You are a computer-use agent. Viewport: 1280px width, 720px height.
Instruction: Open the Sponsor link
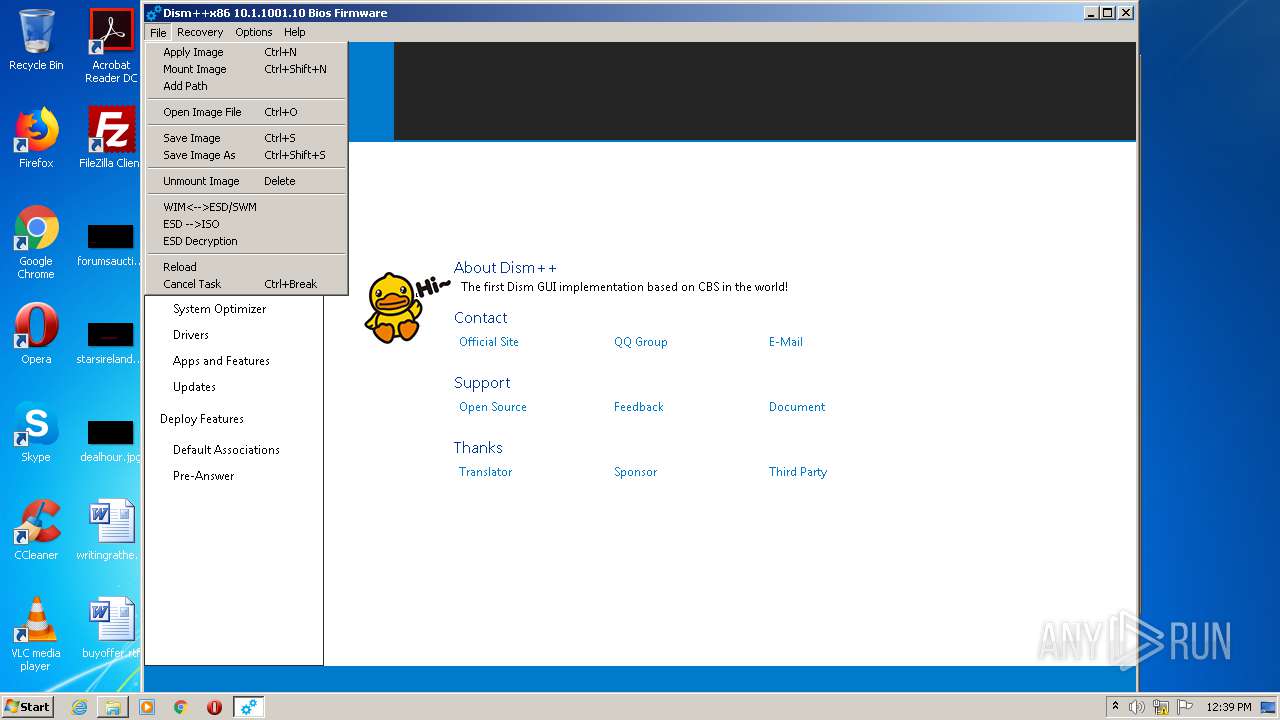635,472
